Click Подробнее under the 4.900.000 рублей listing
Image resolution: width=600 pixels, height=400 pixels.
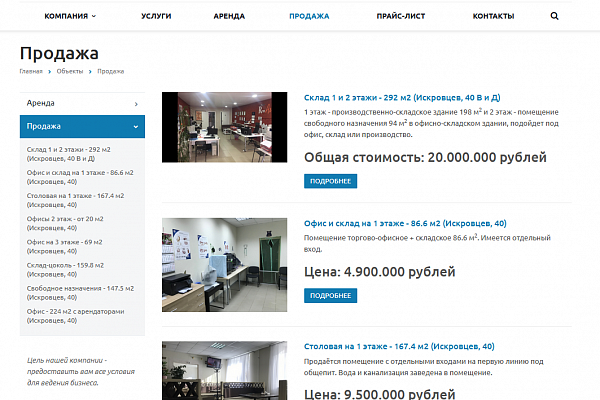click(331, 296)
